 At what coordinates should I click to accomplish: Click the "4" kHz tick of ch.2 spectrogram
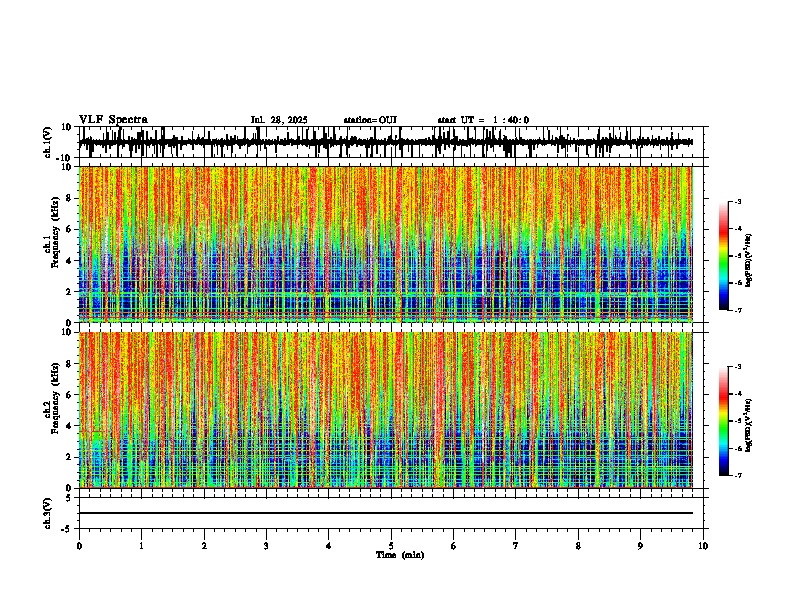[69, 426]
